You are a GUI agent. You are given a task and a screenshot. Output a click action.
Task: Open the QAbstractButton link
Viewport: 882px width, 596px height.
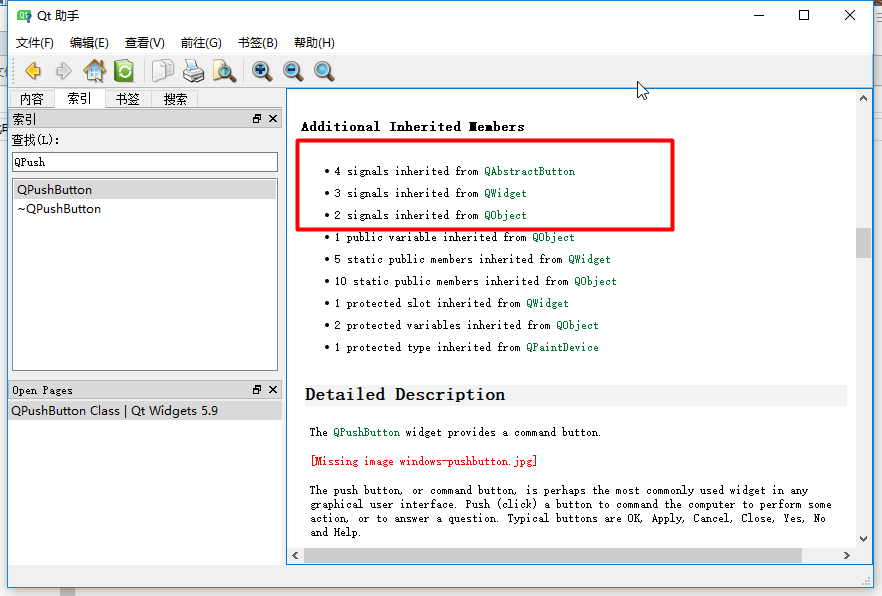(529, 171)
